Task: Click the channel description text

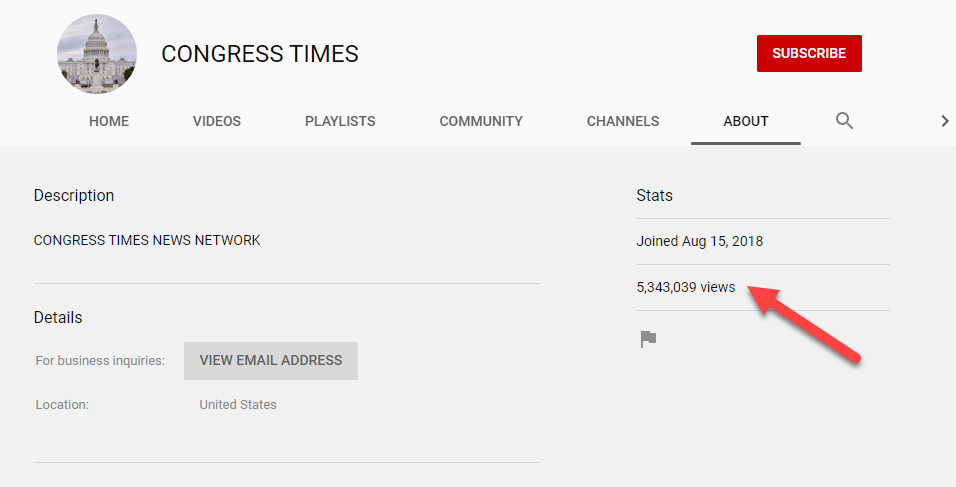Action: pos(147,240)
